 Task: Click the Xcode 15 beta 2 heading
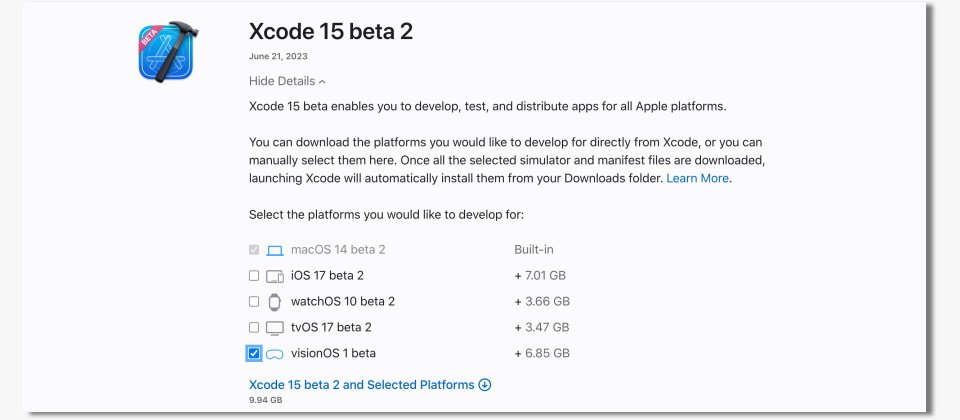pos(331,31)
